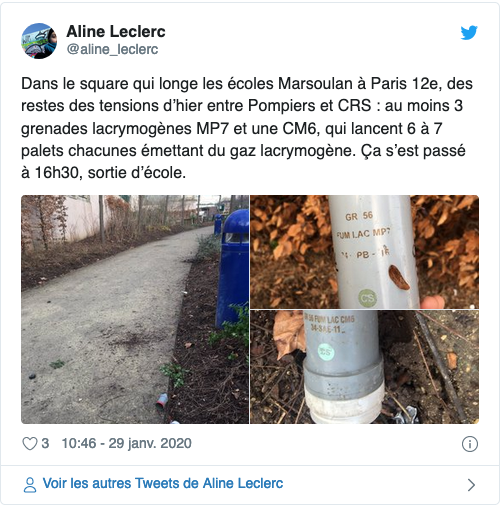Click the Twitter bird logo
This screenshot has width=504, height=509.
tap(469, 32)
